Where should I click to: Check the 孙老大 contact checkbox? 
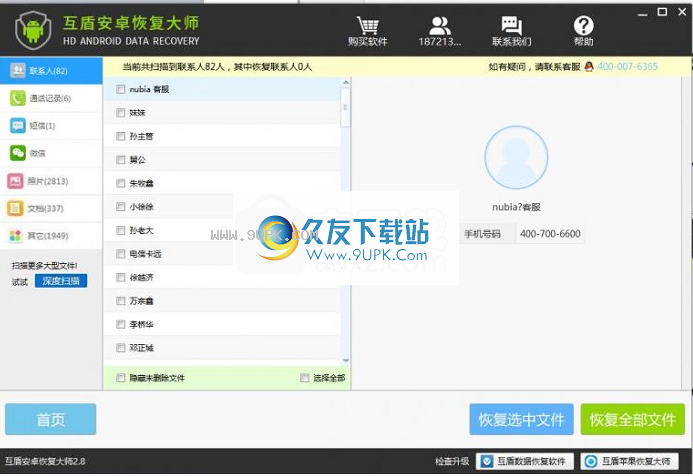(121, 230)
